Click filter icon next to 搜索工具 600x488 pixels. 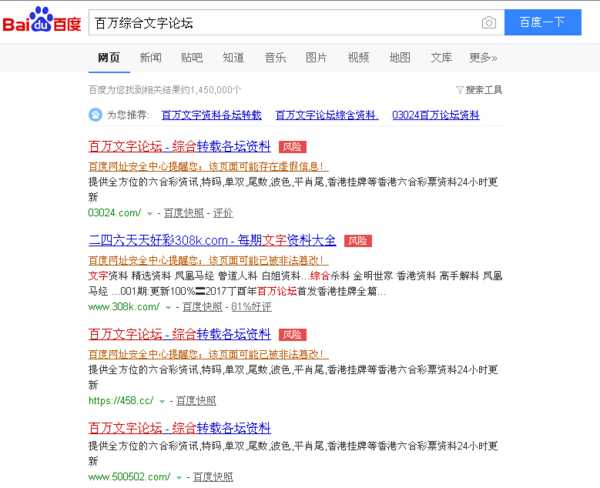point(460,90)
